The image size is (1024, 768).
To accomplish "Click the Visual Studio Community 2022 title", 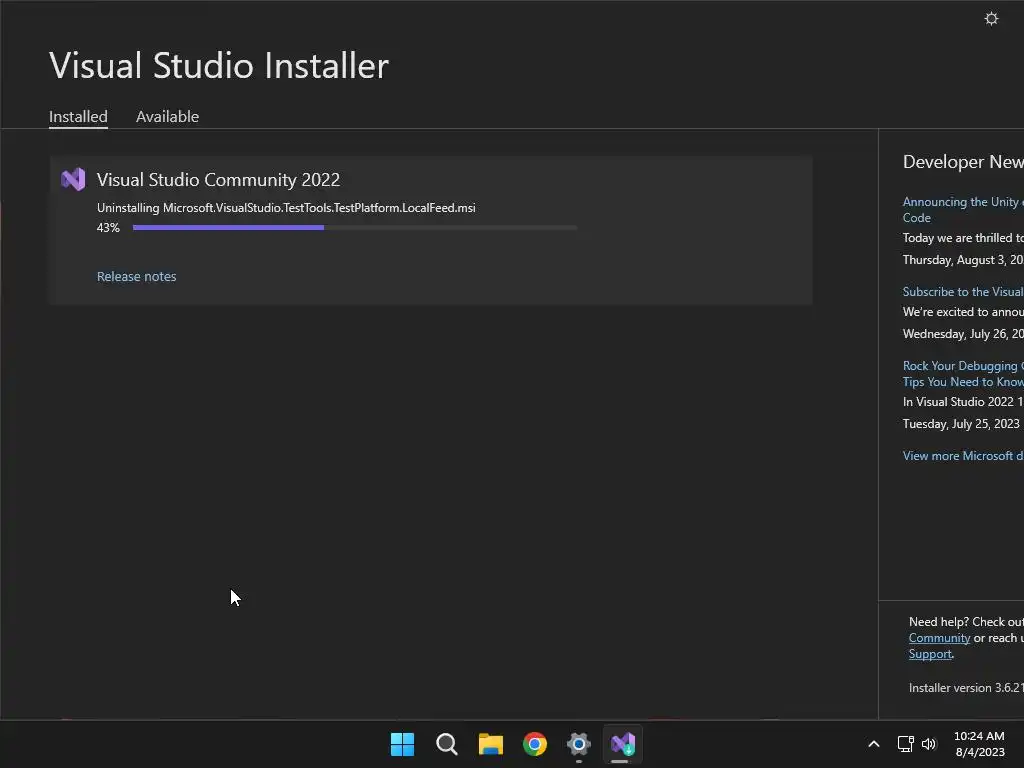I will [218, 180].
